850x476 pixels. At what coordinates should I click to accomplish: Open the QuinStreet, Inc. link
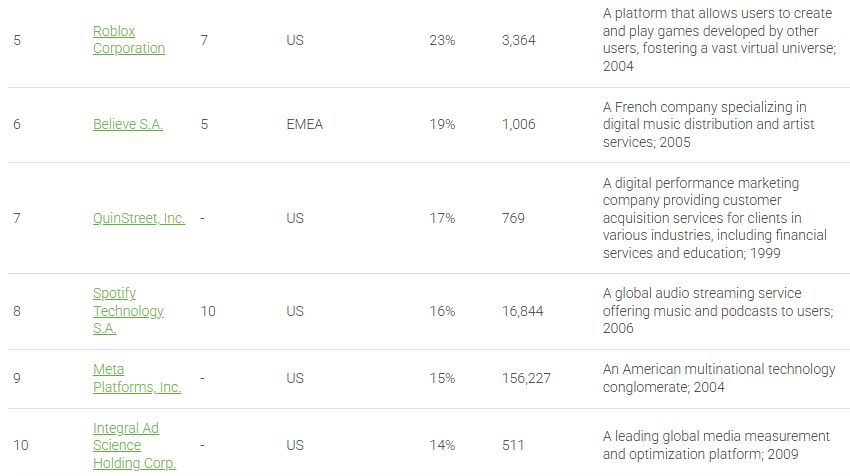[138, 218]
